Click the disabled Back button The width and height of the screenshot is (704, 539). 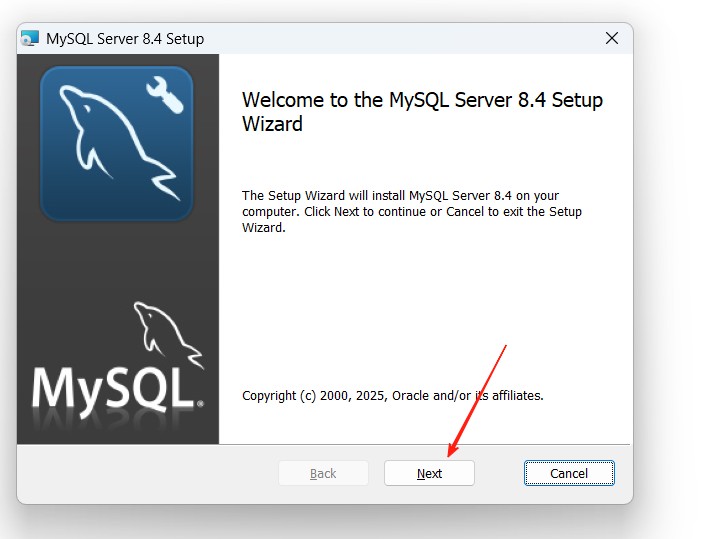(323, 473)
